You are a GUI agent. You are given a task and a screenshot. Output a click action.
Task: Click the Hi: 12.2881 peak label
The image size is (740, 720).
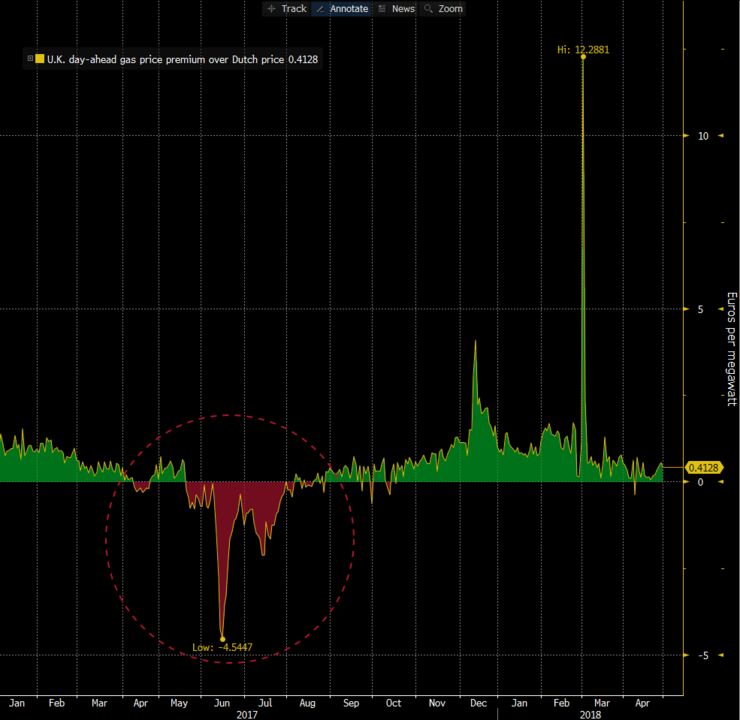pos(583,50)
